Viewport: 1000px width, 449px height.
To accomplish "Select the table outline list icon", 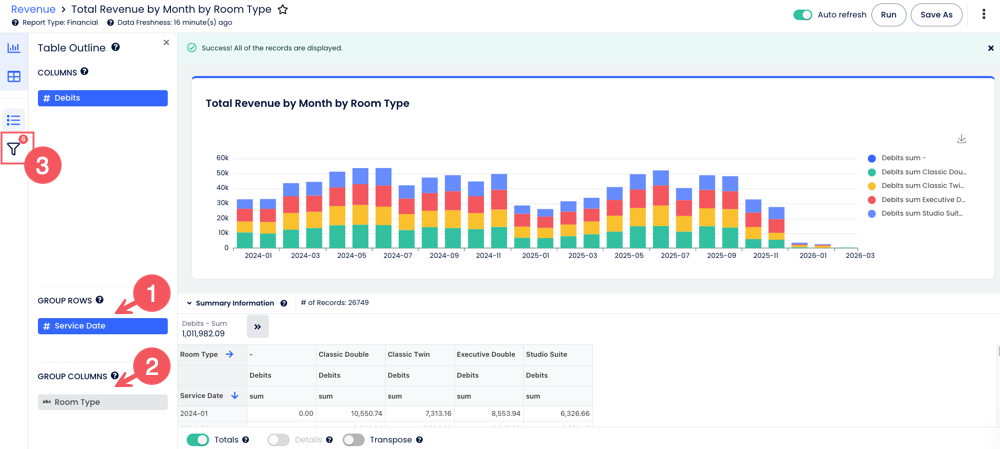I will [x=13, y=120].
